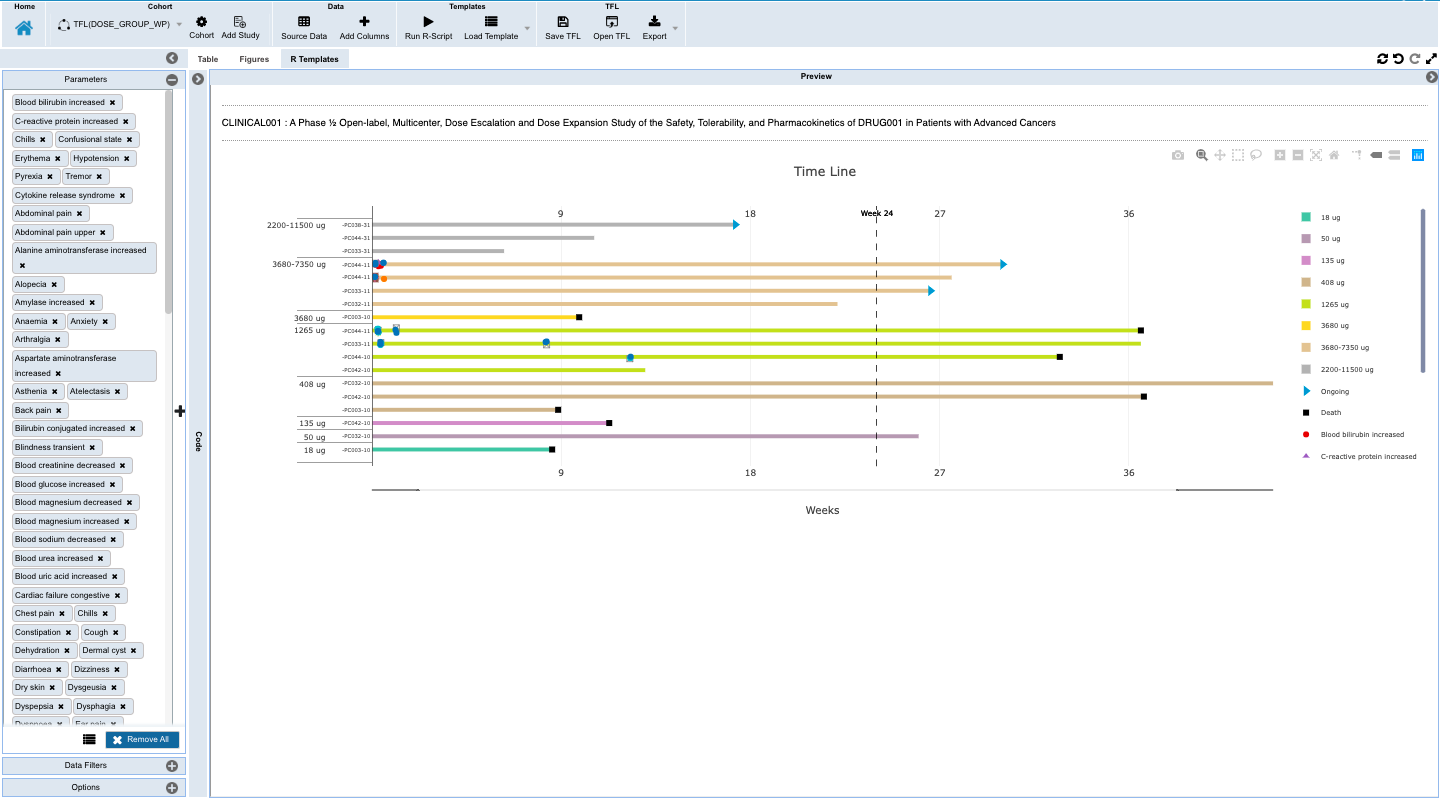Viewport: 1440px width, 799px height.
Task: Click the Autoscale icon in the chart toolbar
Action: click(x=1316, y=155)
